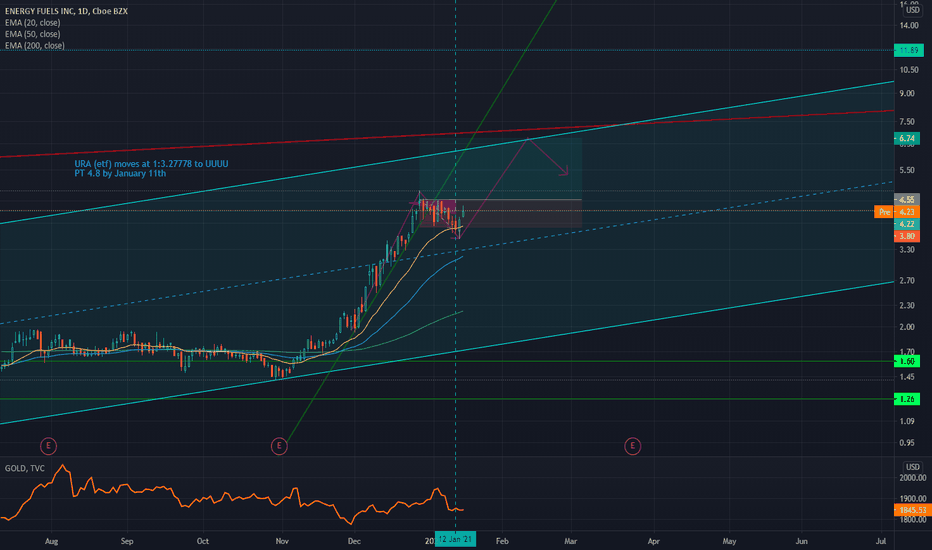Click the 3.30 value on the price axis
932x550 pixels.
click(x=907, y=250)
